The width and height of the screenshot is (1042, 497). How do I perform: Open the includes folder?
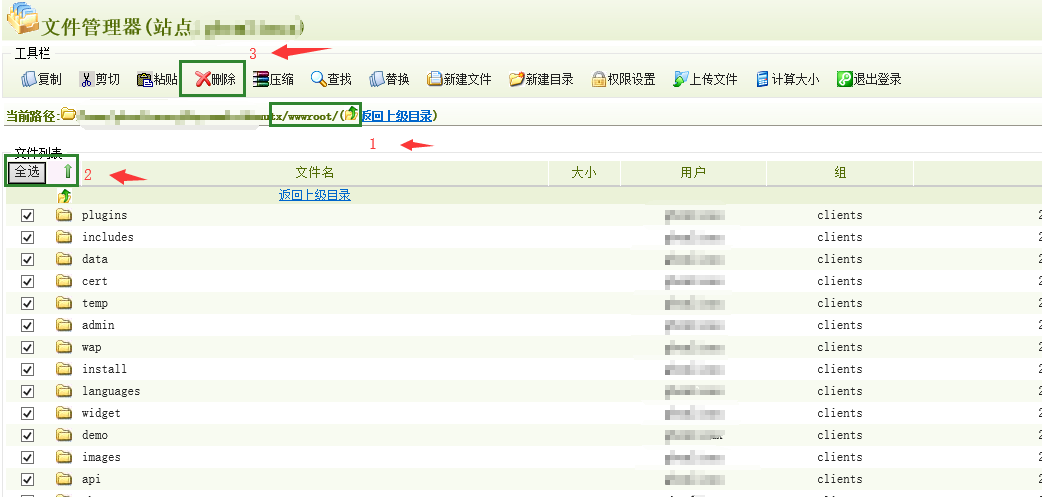coord(107,237)
